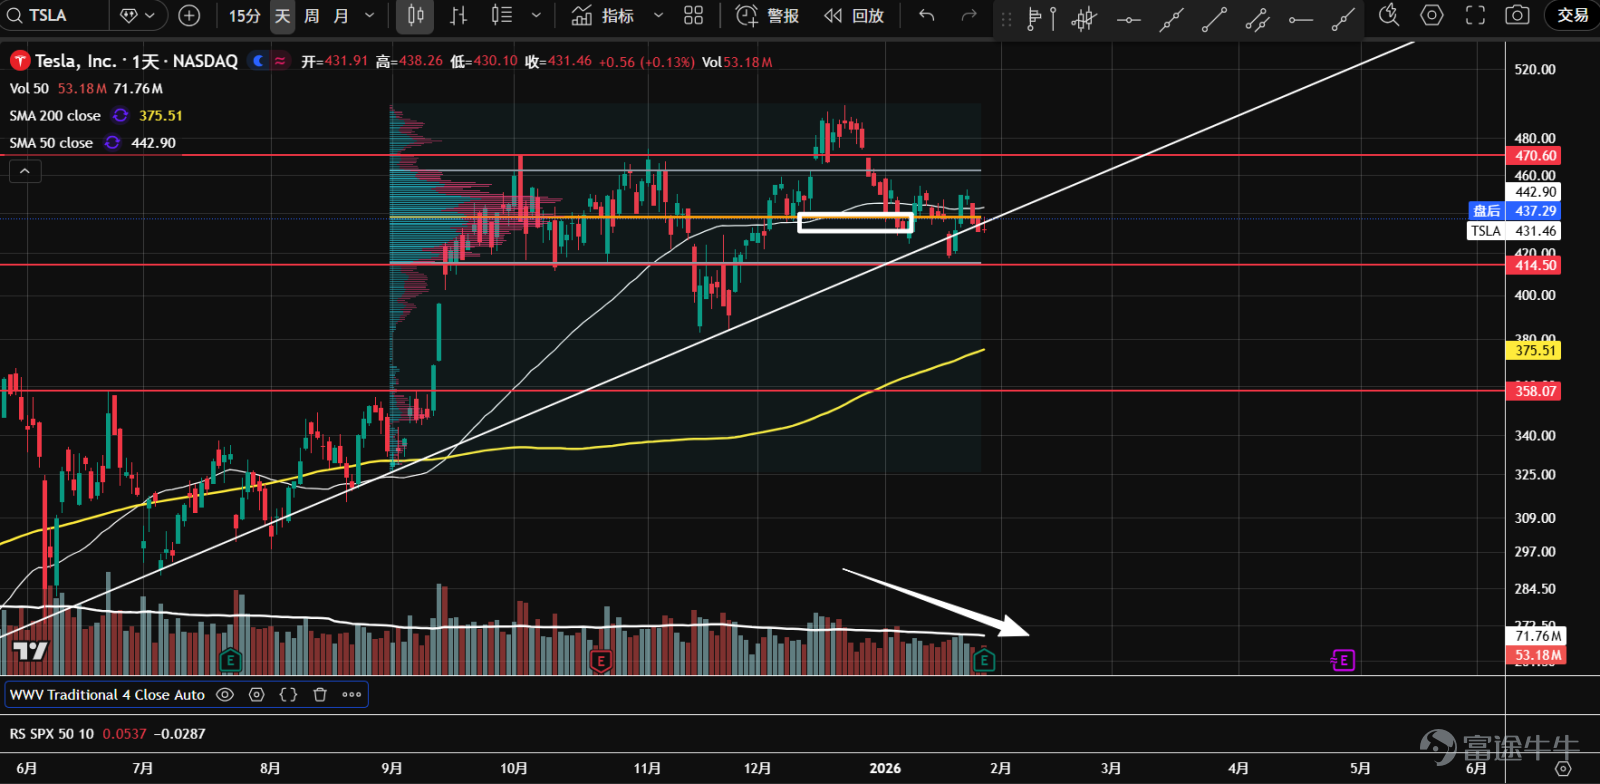Viewport: 1600px width, 784px height.
Task: Undo the last chart action
Action: pos(927,15)
